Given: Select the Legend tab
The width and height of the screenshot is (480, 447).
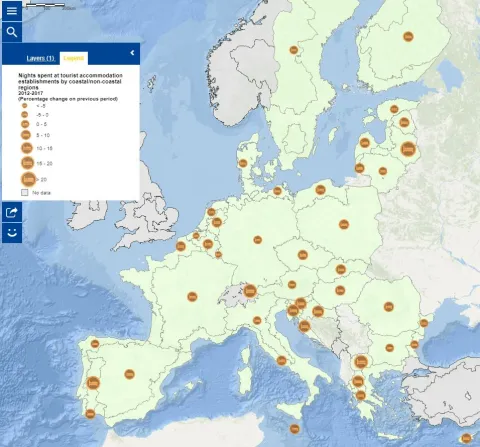Looking at the screenshot, I should pos(74,58).
